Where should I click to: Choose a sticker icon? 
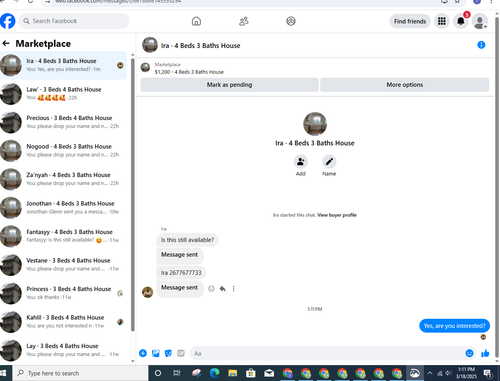click(x=168, y=353)
